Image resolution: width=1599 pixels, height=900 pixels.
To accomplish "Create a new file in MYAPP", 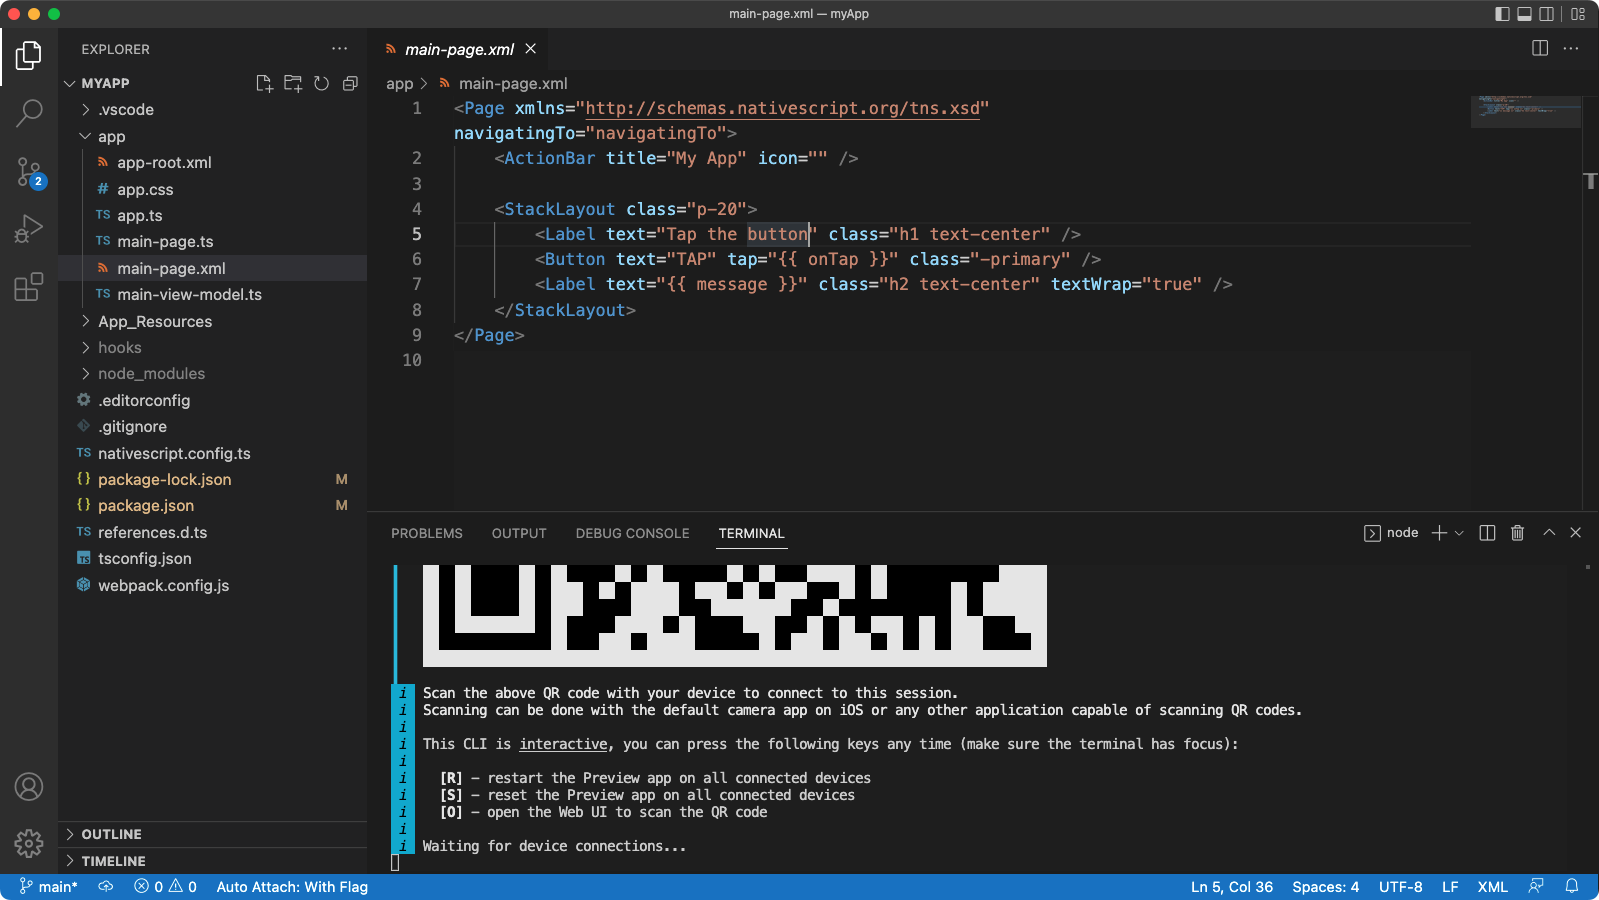I will pos(264,83).
